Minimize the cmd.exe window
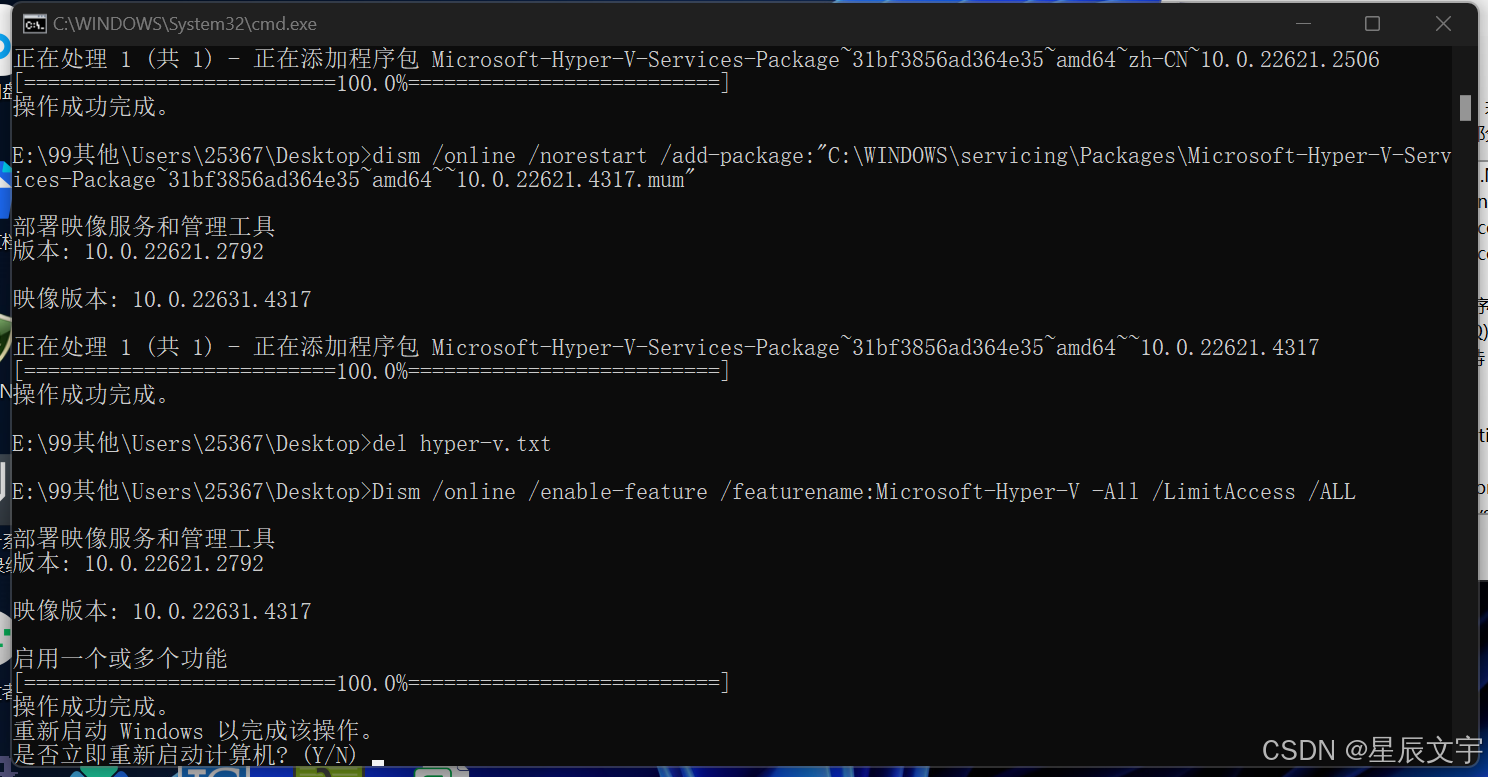 click(1301, 23)
